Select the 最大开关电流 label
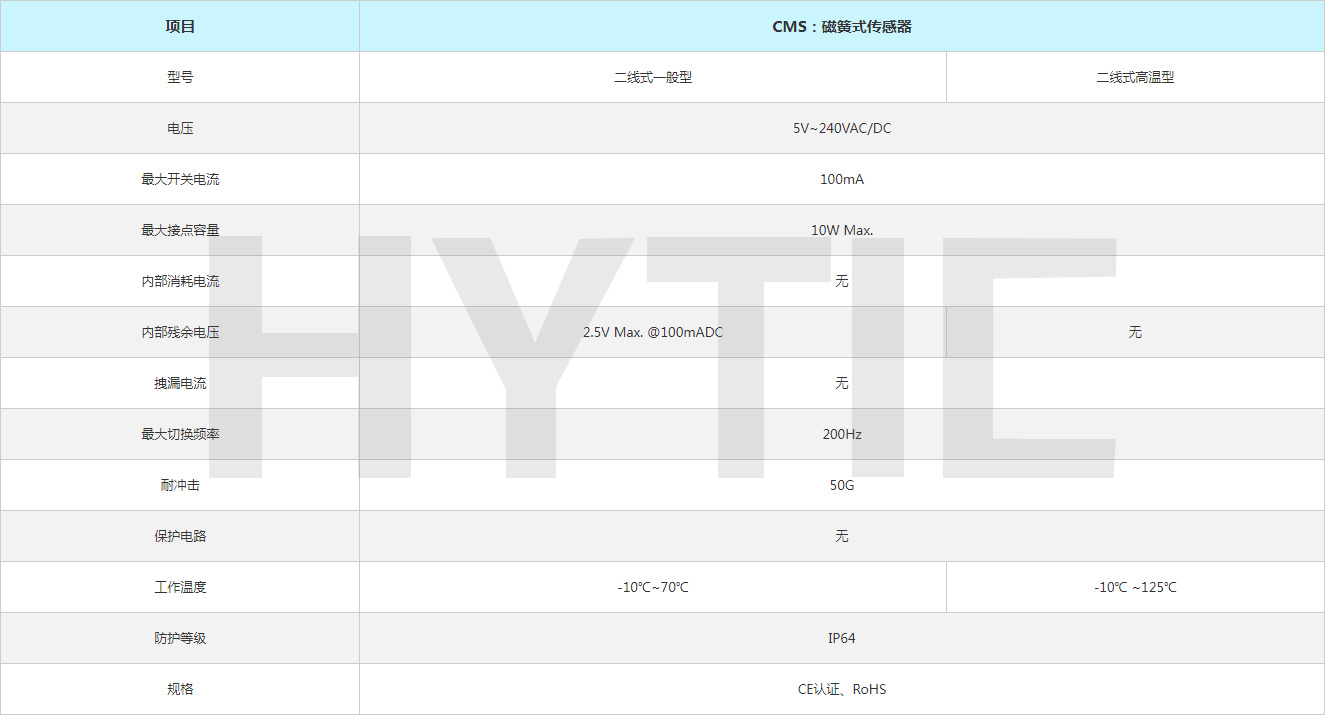1325x715 pixels. click(x=180, y=179)
